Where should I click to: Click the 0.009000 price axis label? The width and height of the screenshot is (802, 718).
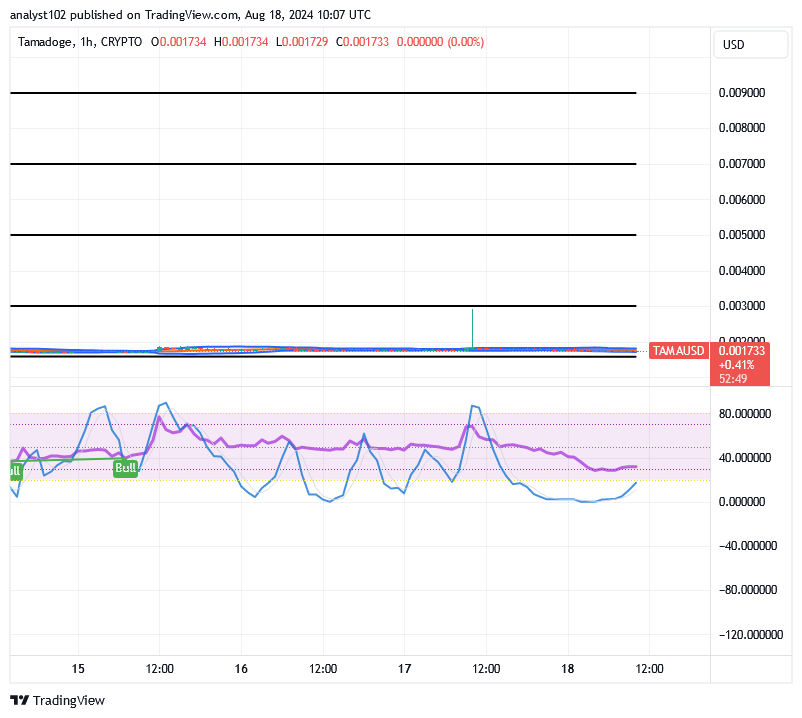[742, 93]
